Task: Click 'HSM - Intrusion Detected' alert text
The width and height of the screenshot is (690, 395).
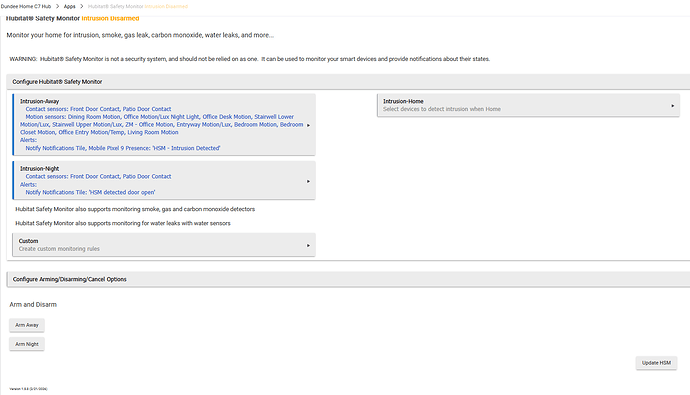Action: click(187, 148)
